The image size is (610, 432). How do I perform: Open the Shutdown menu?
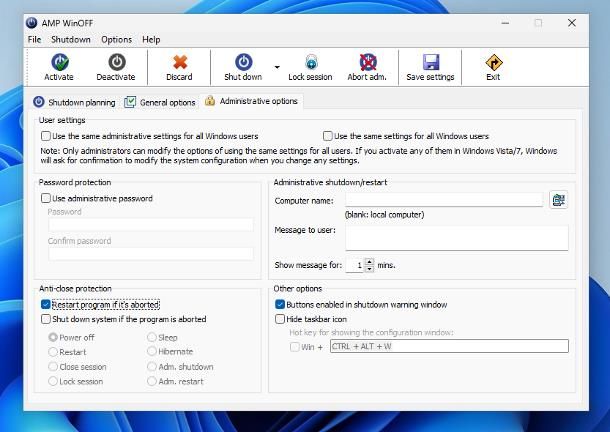tap(71, 40)
